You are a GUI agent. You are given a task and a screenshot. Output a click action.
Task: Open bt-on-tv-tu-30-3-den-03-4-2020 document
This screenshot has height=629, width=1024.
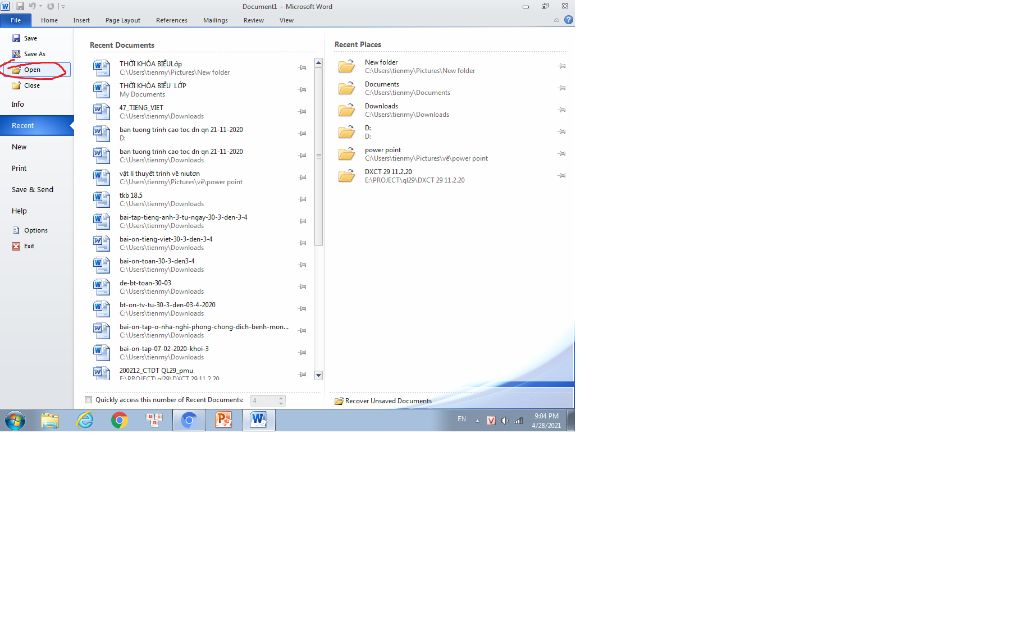click(200, 309)
